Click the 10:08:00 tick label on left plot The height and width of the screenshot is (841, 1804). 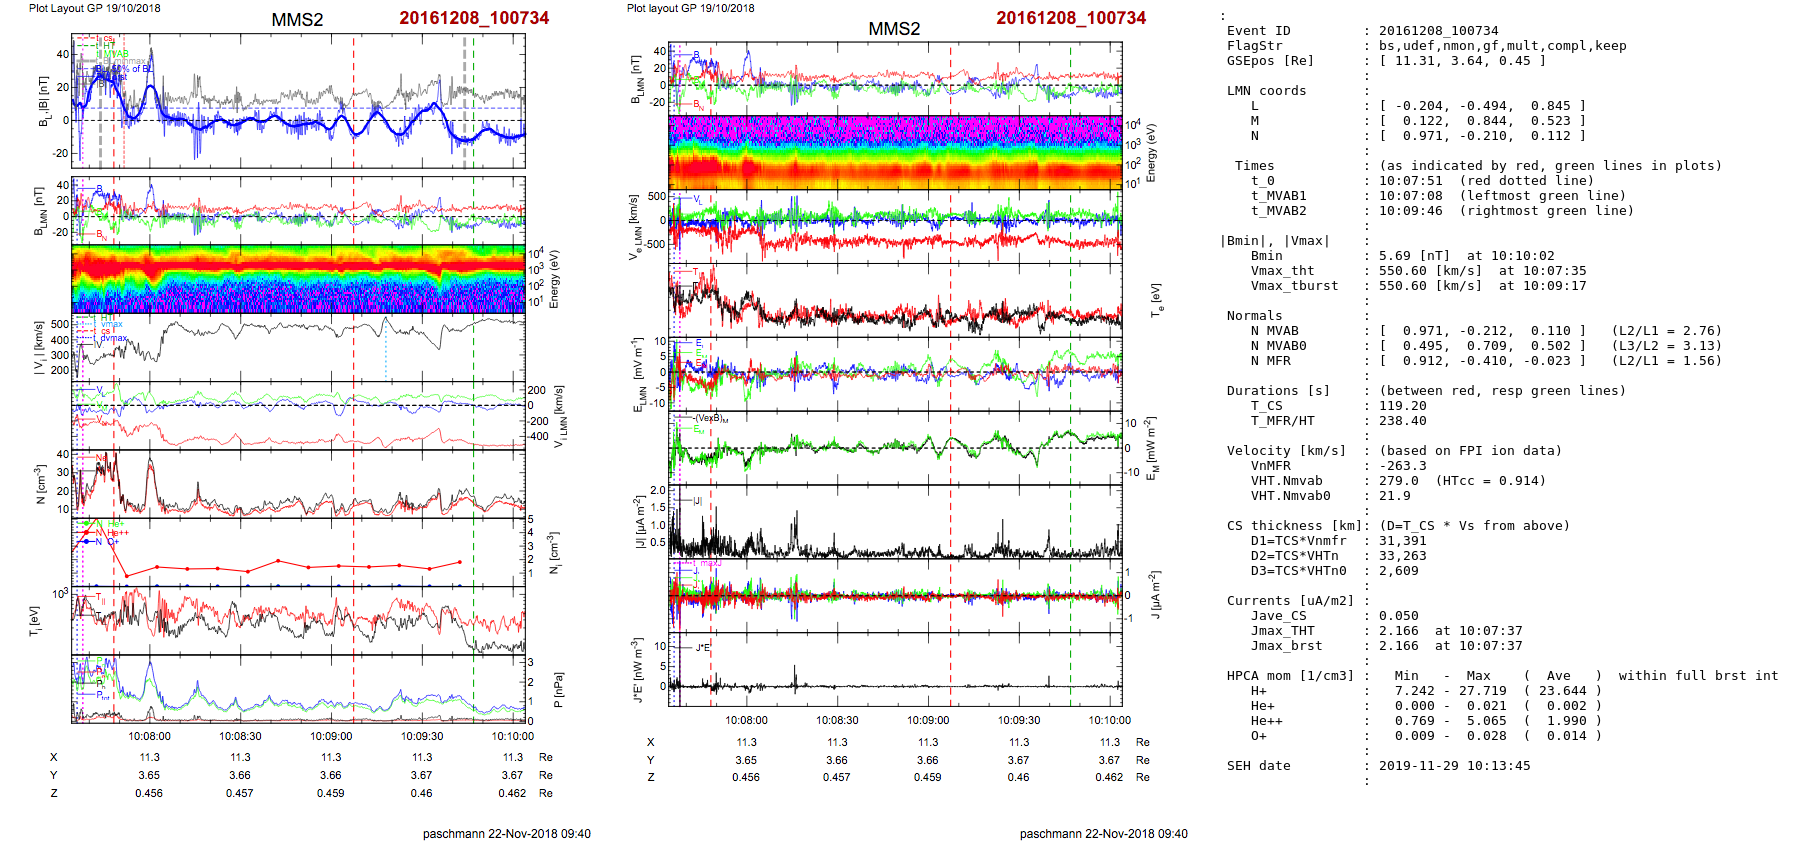pyautogui.click(x=149, y=736)
